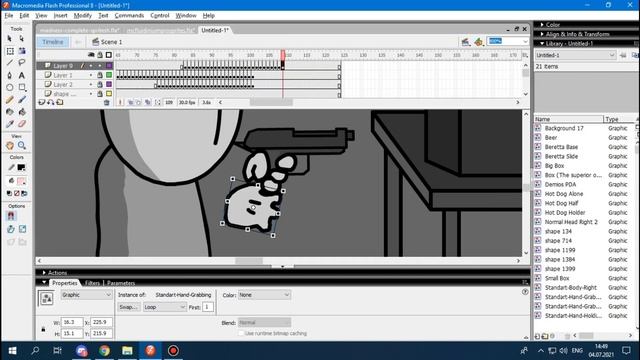Select the Text tool
The width and height of the screenshot is (640, 360).
(x=22, y=75)
